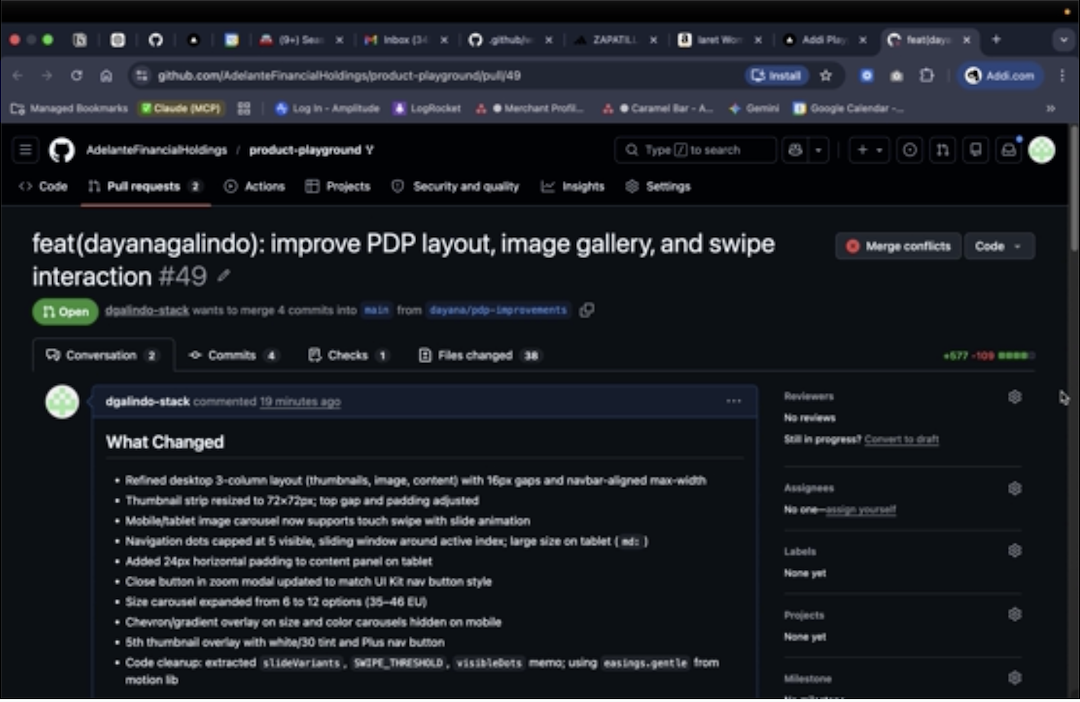Click the Install app button
Viewport: 1080px width, 702px height.
[x=776, y=76]
